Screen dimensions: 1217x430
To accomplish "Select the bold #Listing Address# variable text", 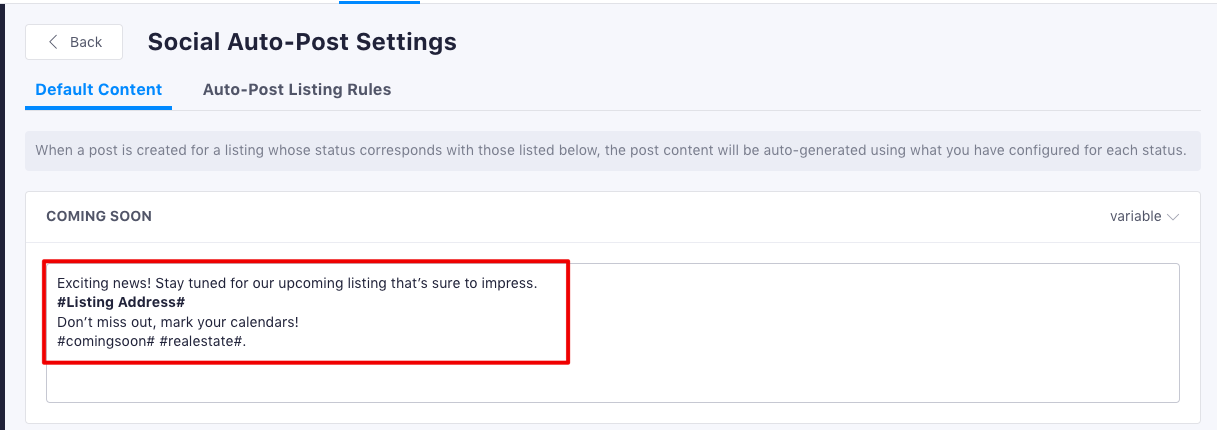I will [x=121, y=302].
